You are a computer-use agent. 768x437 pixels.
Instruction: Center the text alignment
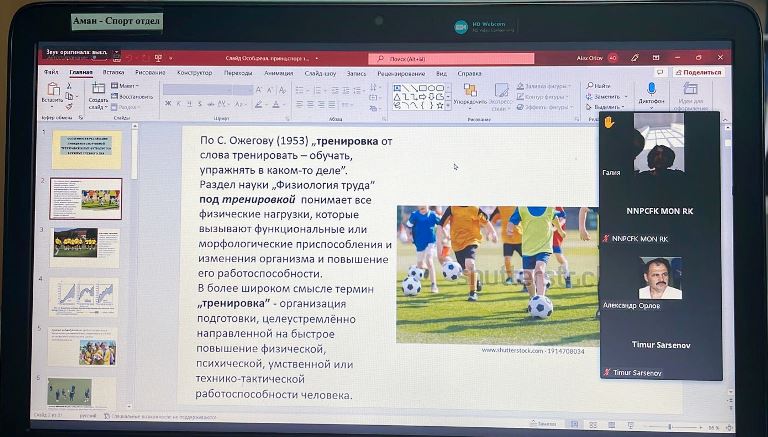(310, 104)
